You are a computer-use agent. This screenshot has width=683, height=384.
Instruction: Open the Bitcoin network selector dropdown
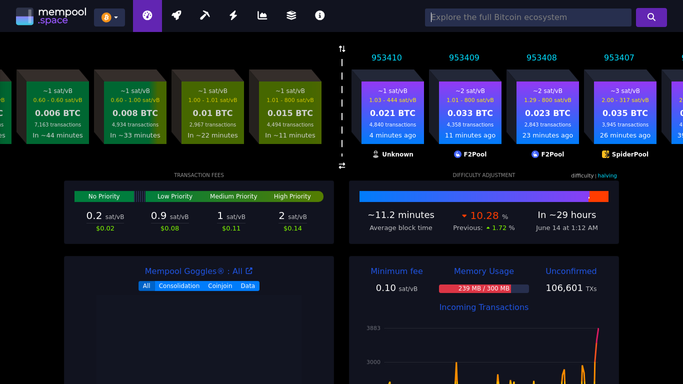(x=109, y=17)
